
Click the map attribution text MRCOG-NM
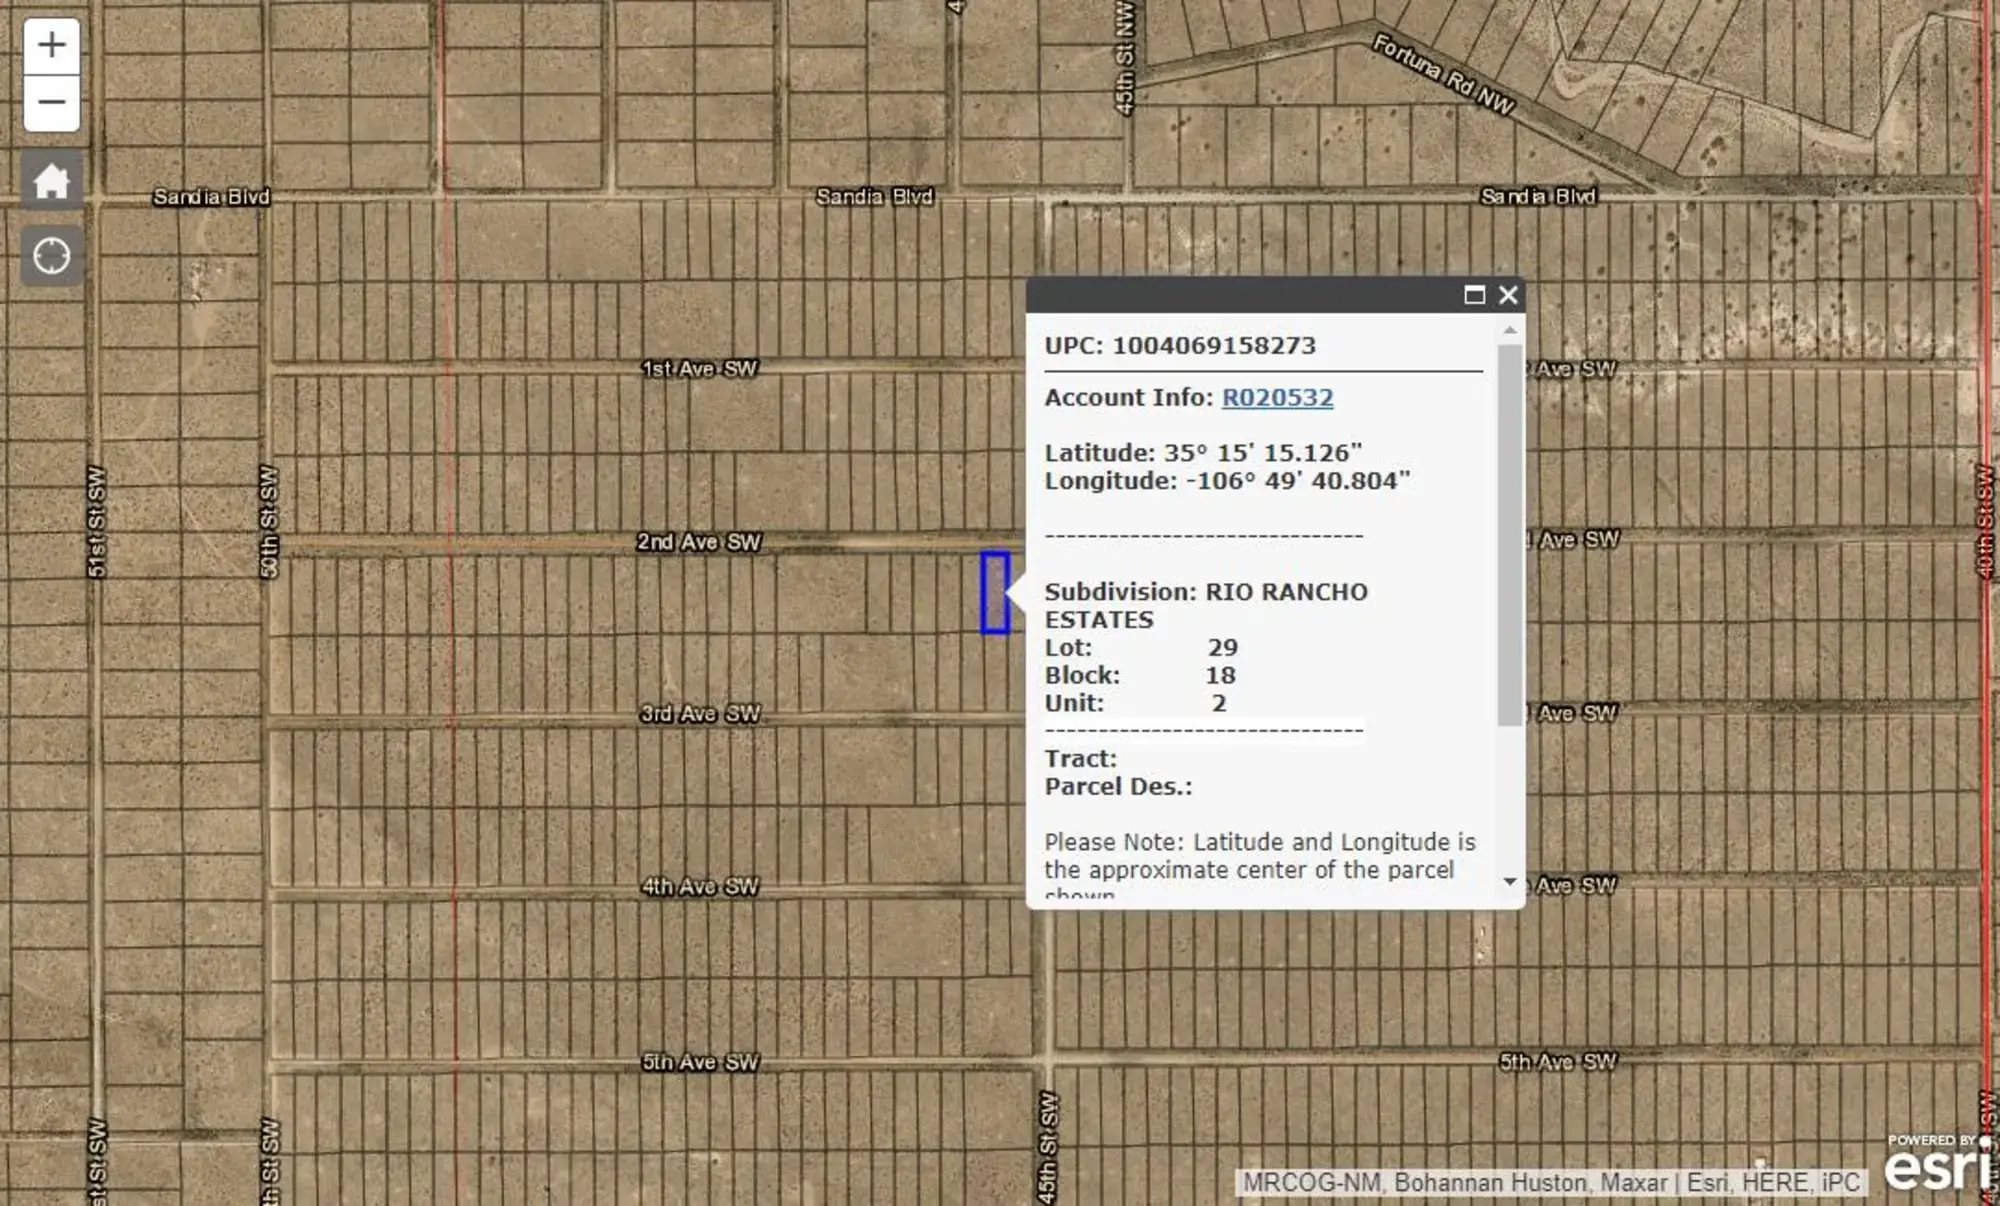tap(1314, 1183)
